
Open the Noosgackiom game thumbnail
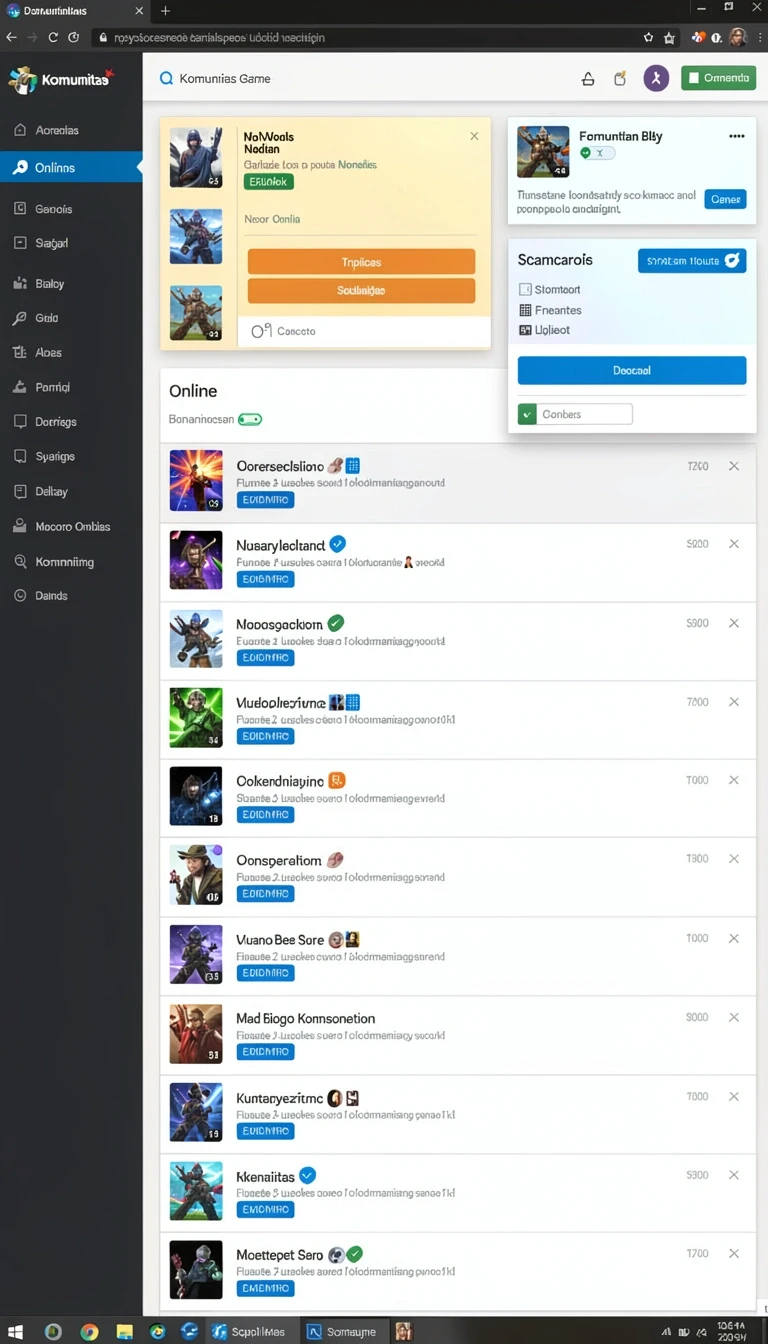coord(195,639)
